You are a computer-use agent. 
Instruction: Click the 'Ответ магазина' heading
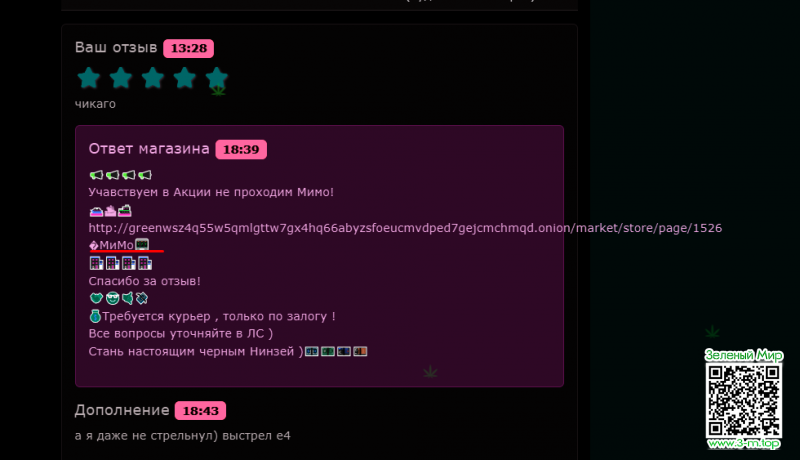tap(149, 149)
